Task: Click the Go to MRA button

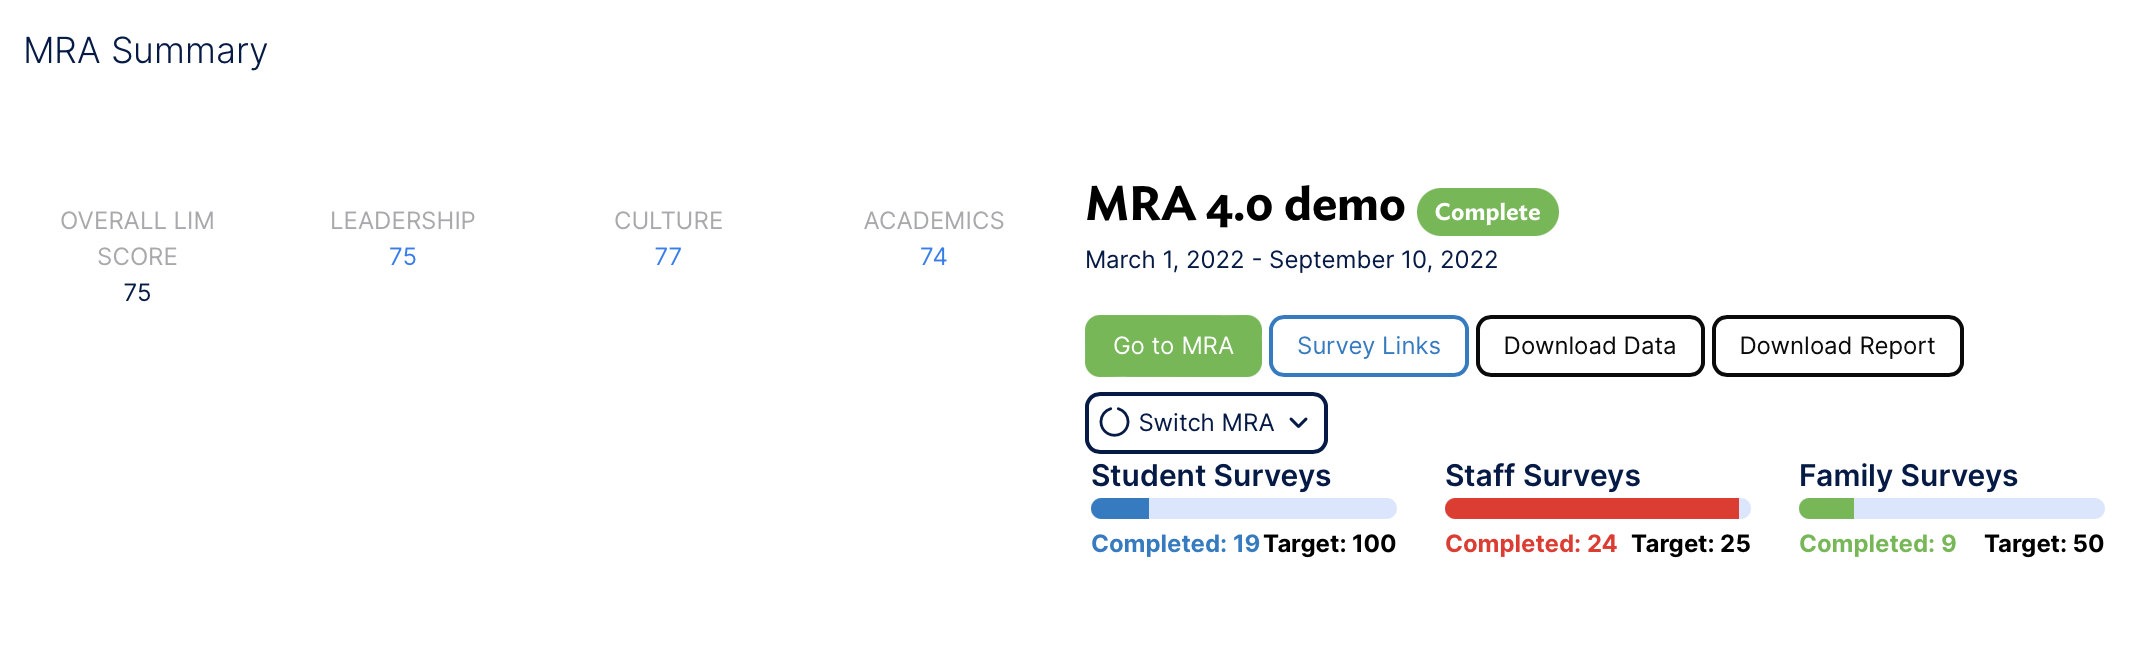Action: pos(1172,345)
